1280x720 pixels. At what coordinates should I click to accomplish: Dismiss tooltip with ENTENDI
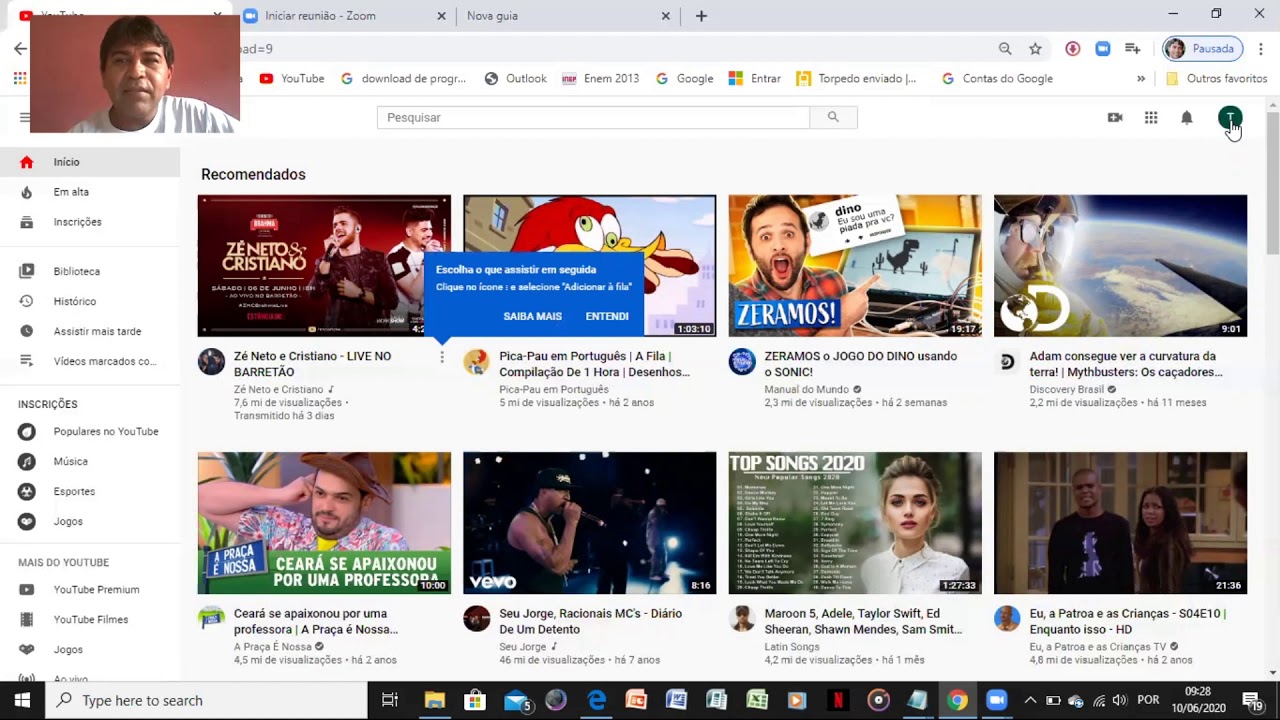(x=607, y=316)
